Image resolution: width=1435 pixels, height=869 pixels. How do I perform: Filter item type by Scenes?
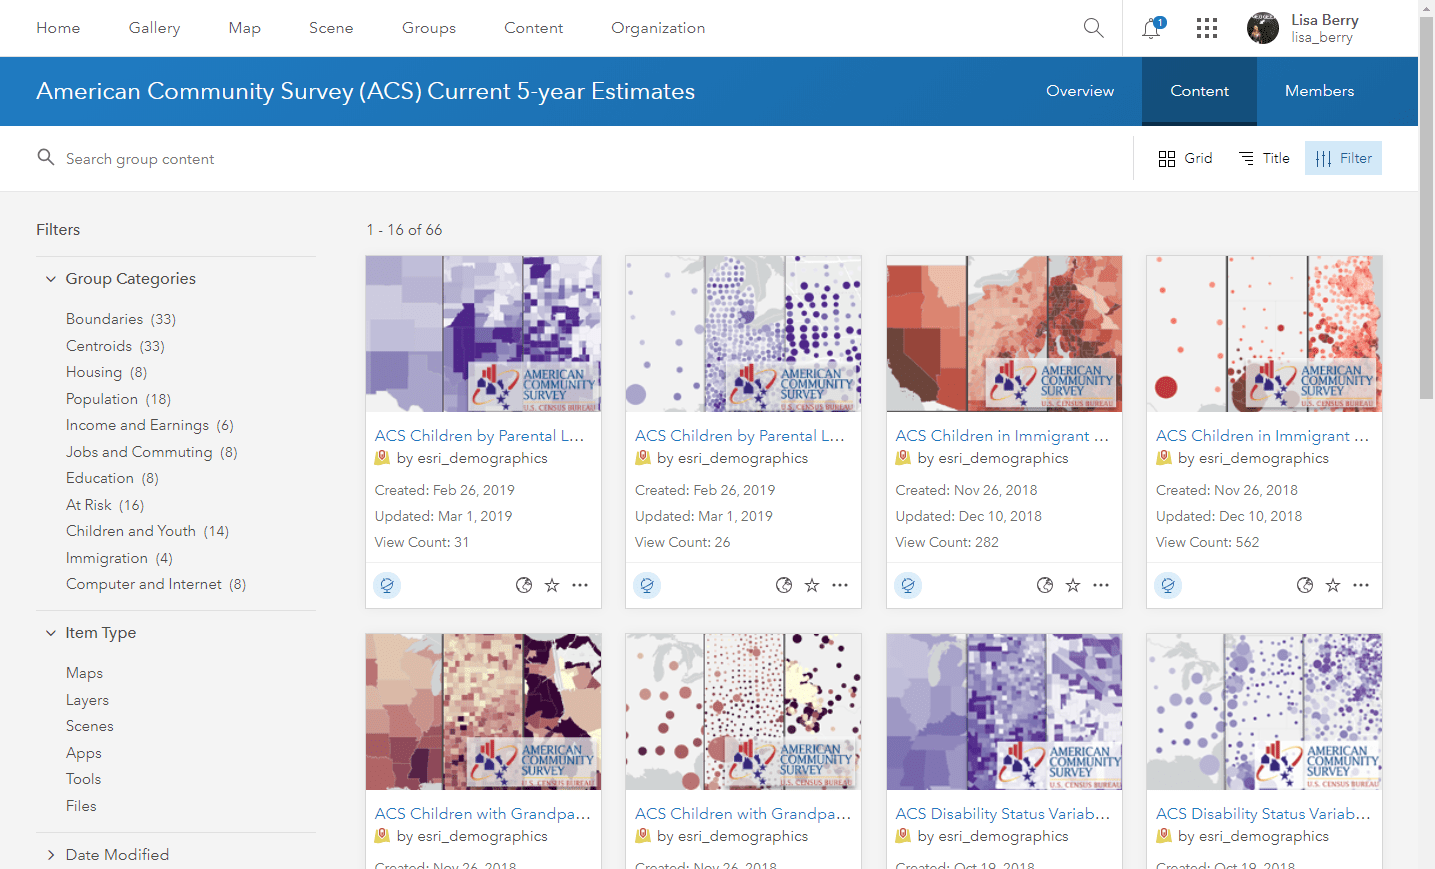point(90,726)
